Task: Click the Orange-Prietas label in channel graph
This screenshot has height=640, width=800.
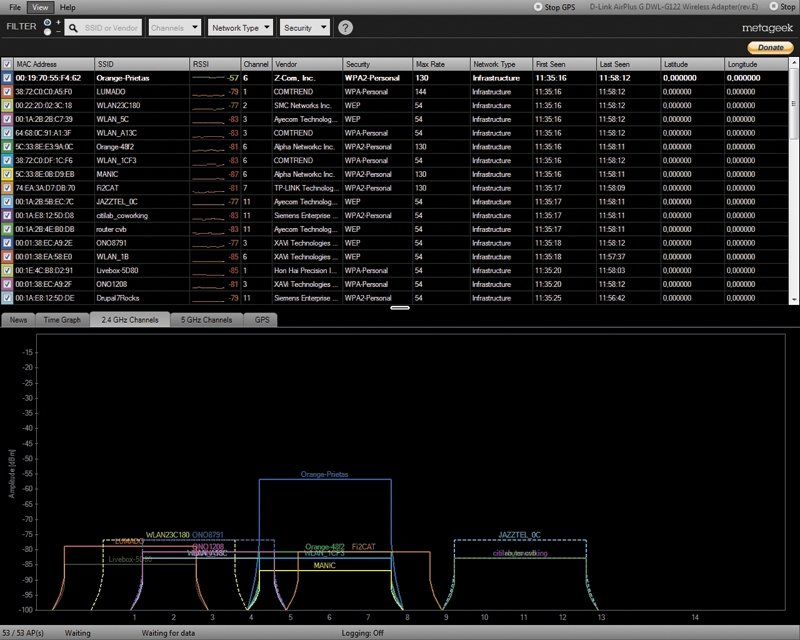Action: (324, 474)
